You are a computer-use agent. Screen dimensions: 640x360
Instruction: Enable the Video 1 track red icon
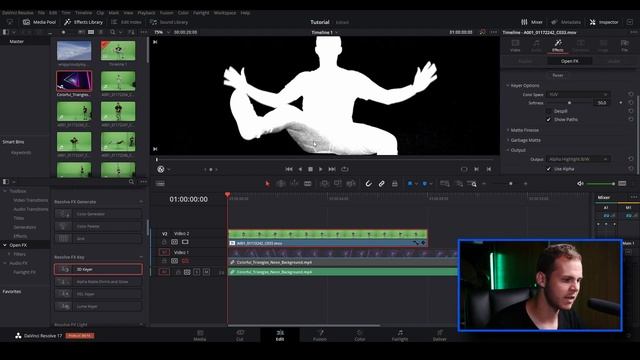[185, 261]
